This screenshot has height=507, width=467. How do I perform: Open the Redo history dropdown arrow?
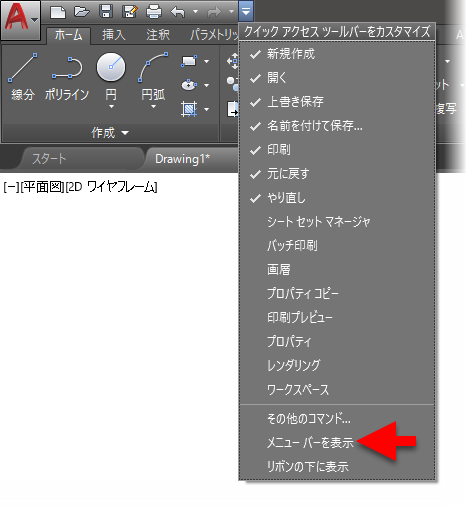coord(231,12)
